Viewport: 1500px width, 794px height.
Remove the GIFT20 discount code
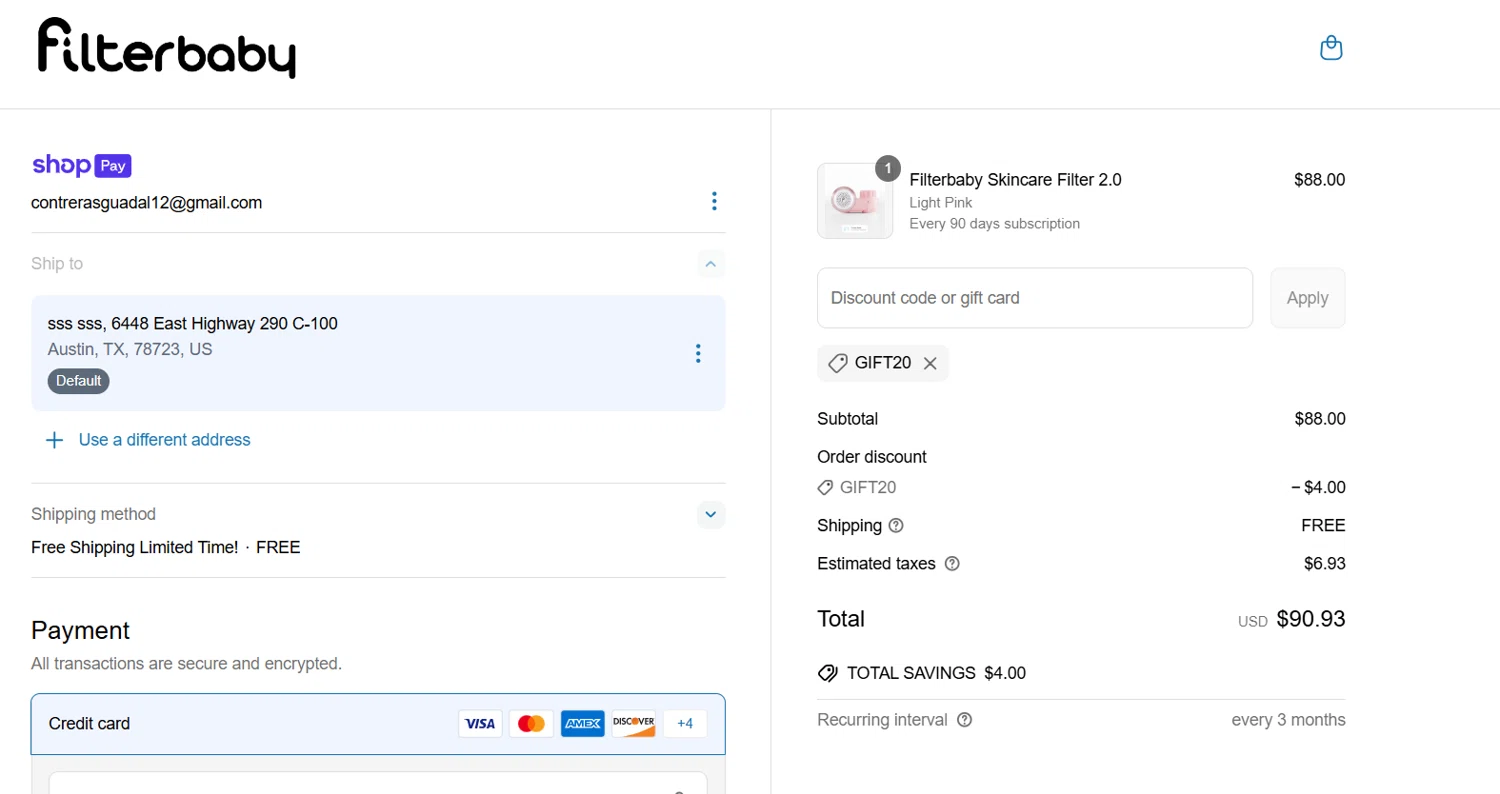point(930,363)
